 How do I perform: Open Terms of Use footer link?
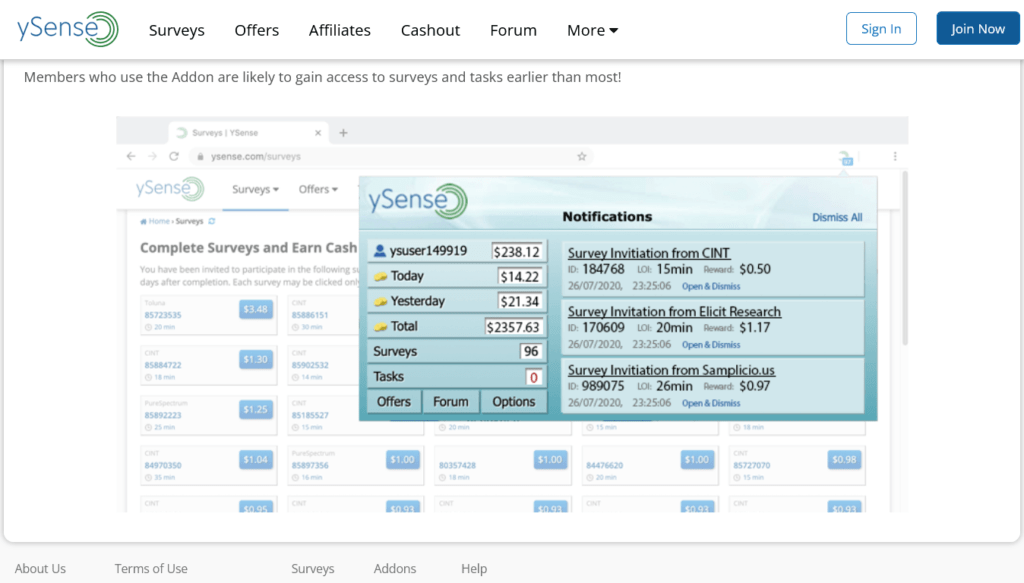click(x=151, y=569)
